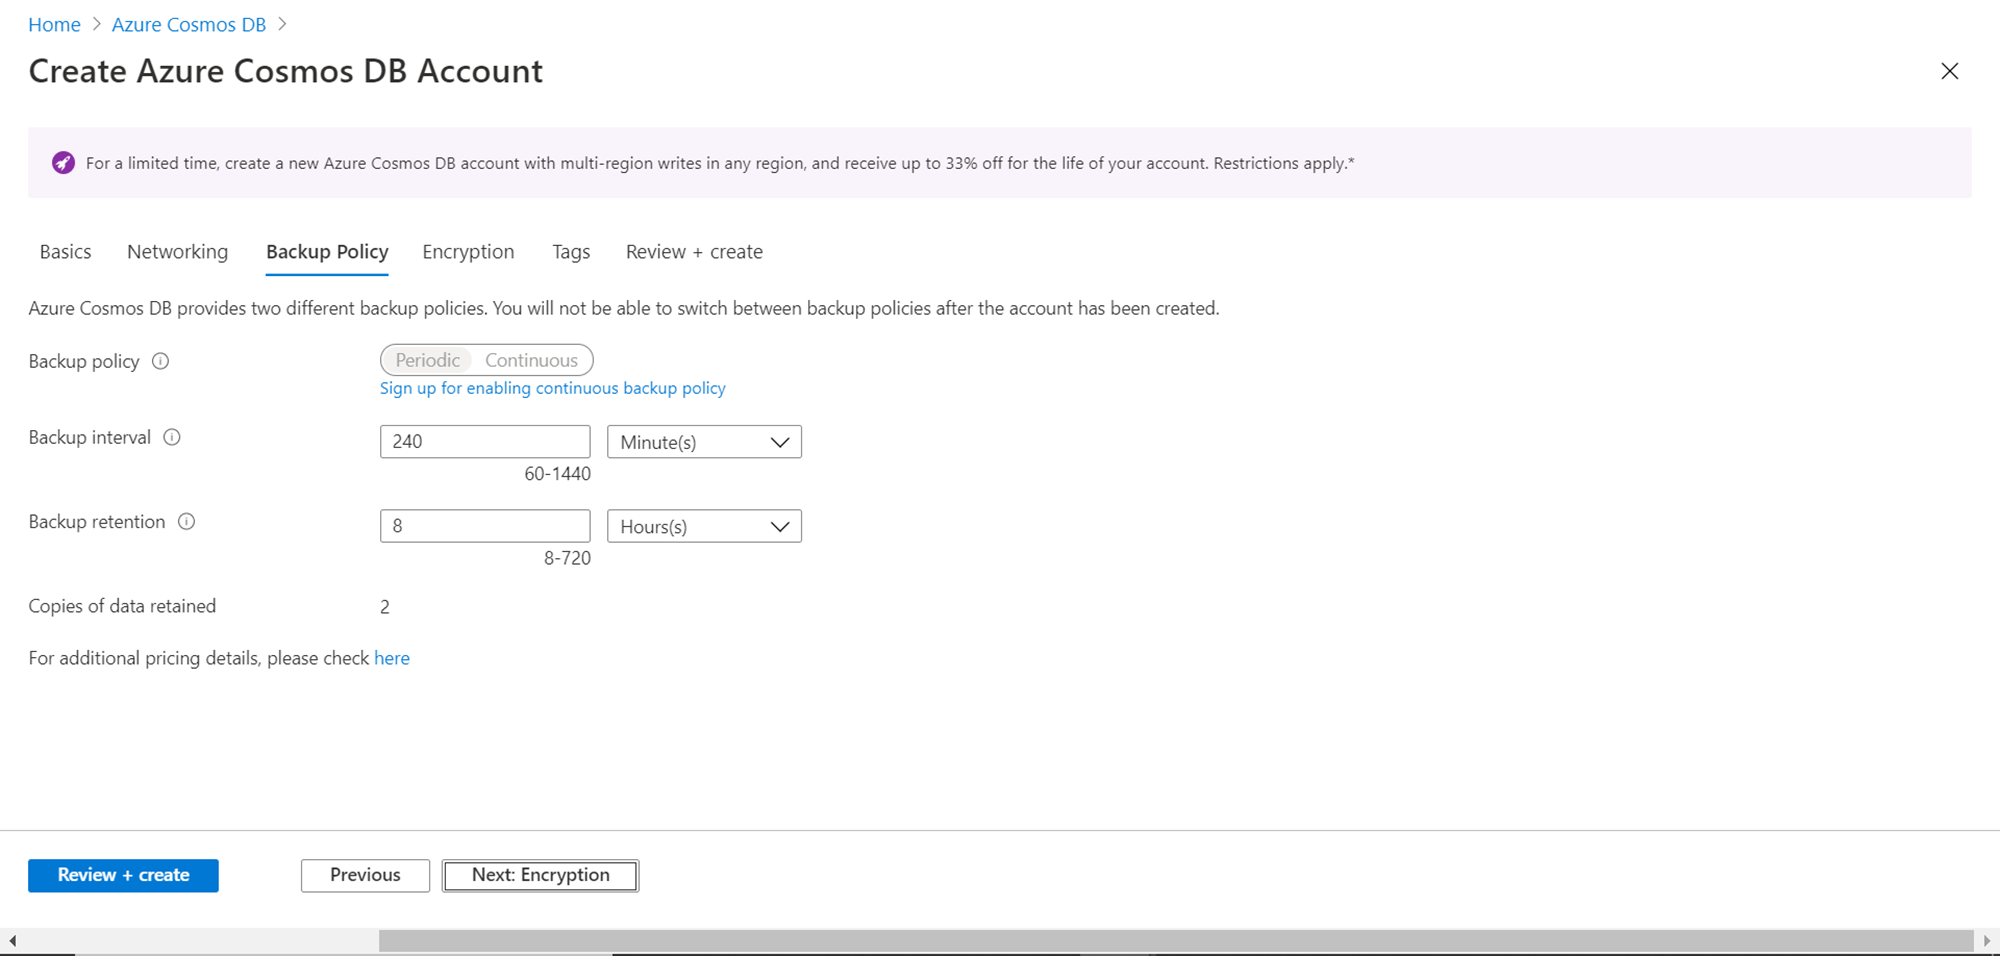Click the Backup retention input field
Screen dimensions: 2000x956
pyautogui.click(x=485, y=526)
